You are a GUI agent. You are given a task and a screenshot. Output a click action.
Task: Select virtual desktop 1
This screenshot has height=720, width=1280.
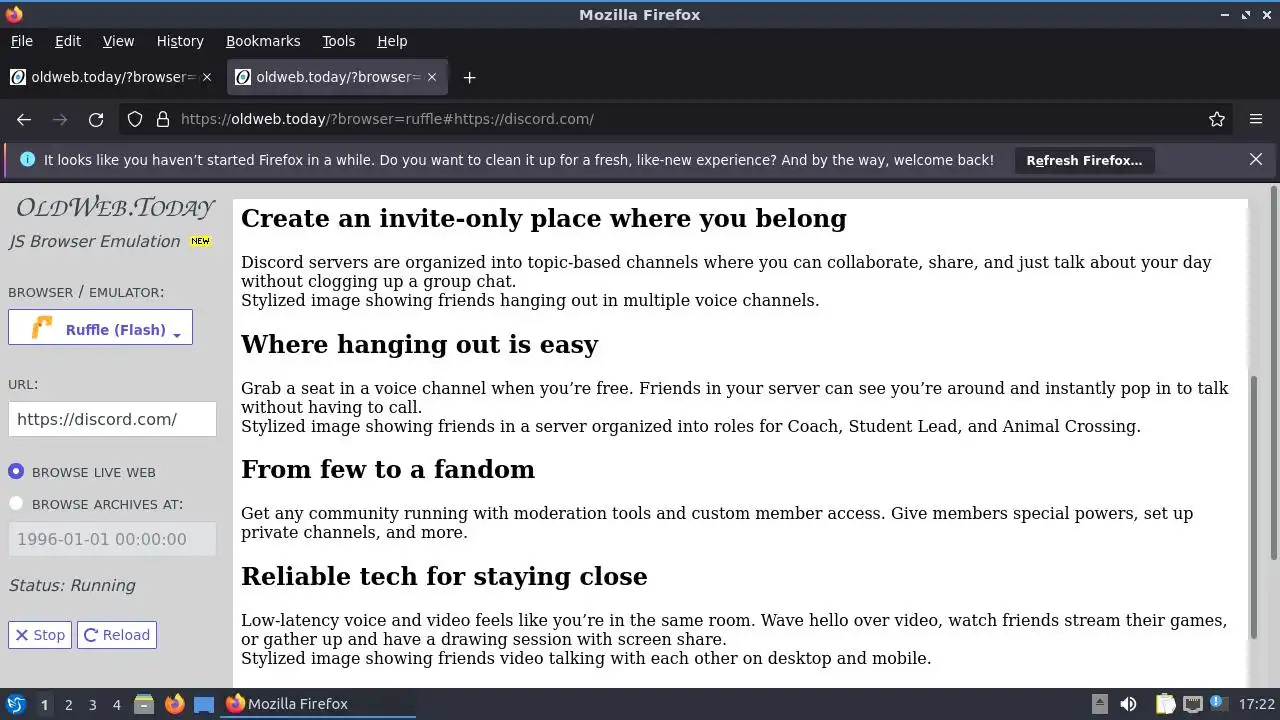(44, 704)
